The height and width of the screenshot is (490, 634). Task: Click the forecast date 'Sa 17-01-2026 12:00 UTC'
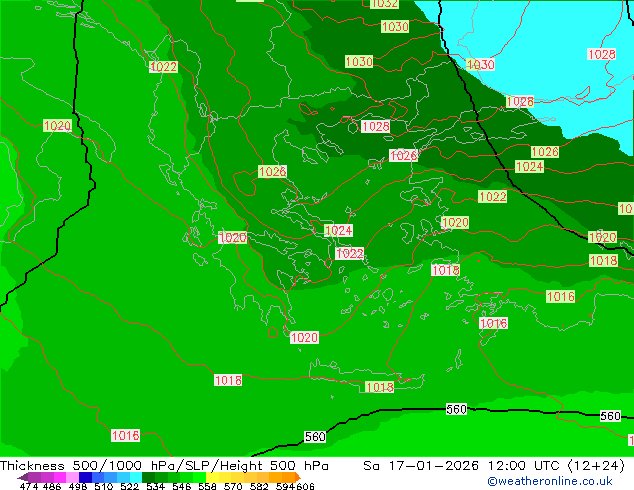tap(464, 466)
